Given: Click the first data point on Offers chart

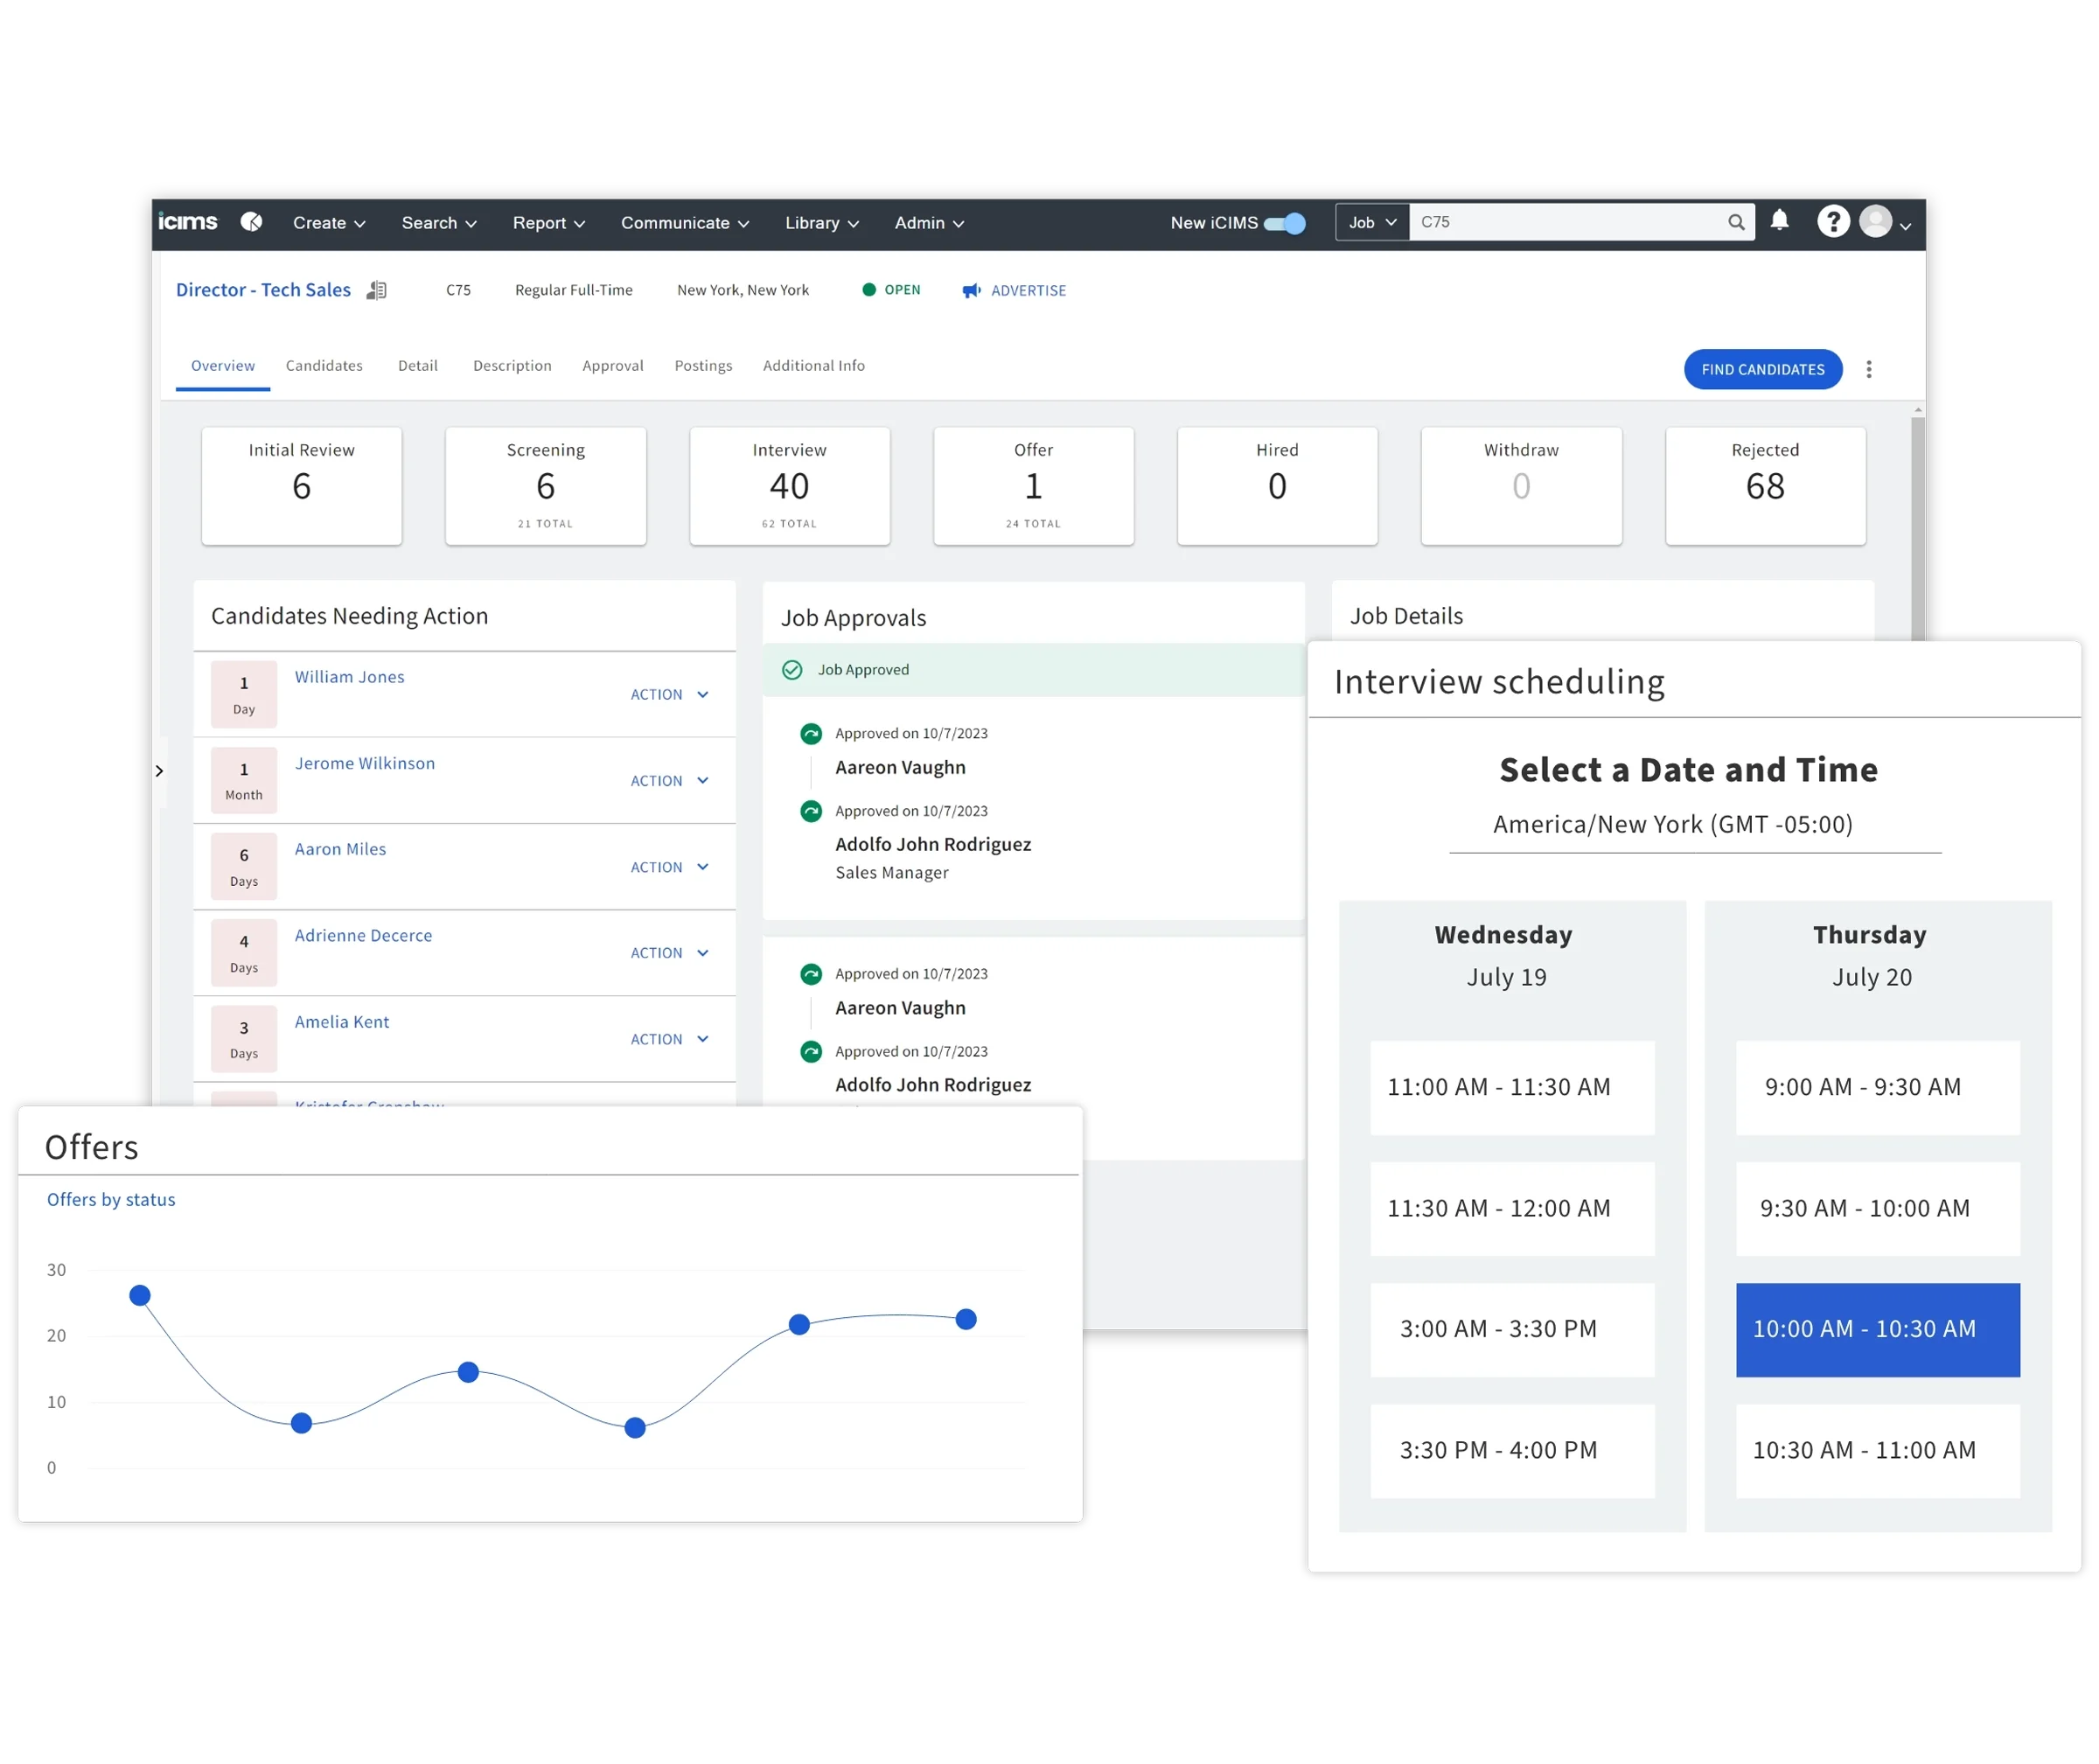Looking at the screenshot, I should click(x=140, y=1296).
